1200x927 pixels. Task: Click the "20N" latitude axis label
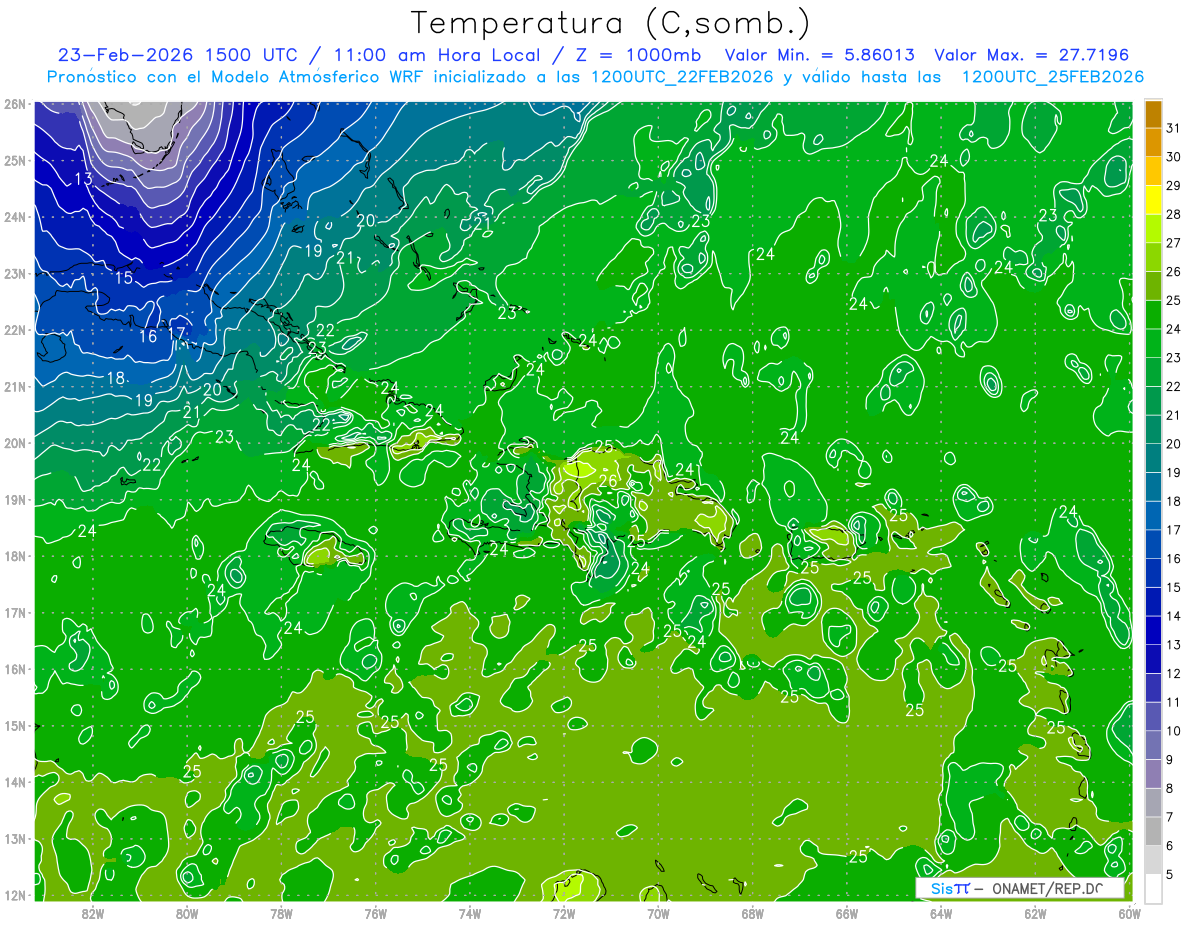[x=14, y=443]
